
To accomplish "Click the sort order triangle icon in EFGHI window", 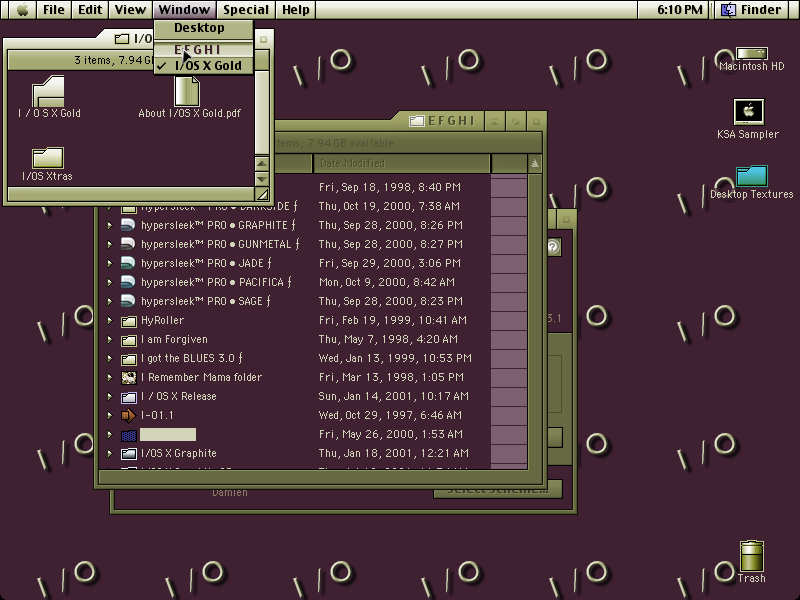I will tap(534, 163).
